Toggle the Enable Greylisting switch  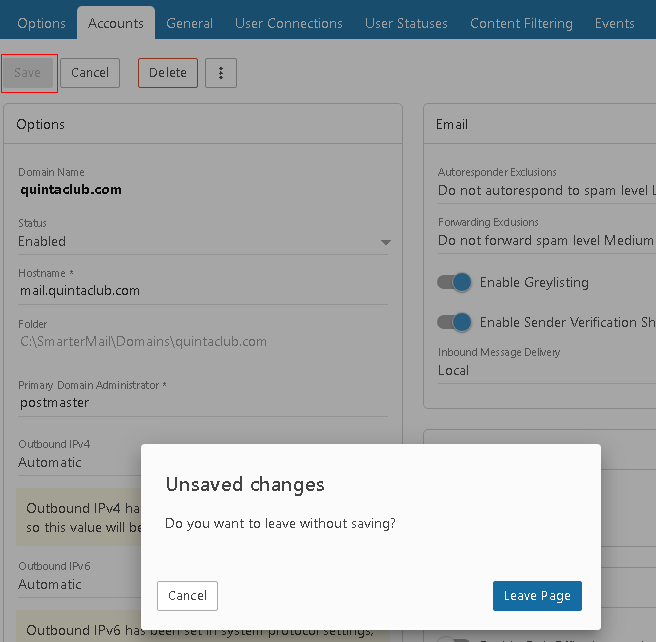coord(454,283)
